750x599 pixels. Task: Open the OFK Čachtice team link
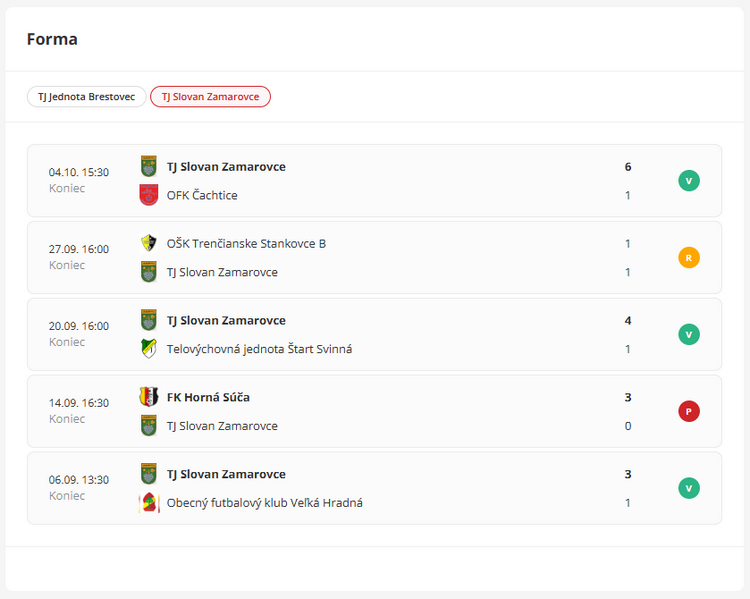202,195
